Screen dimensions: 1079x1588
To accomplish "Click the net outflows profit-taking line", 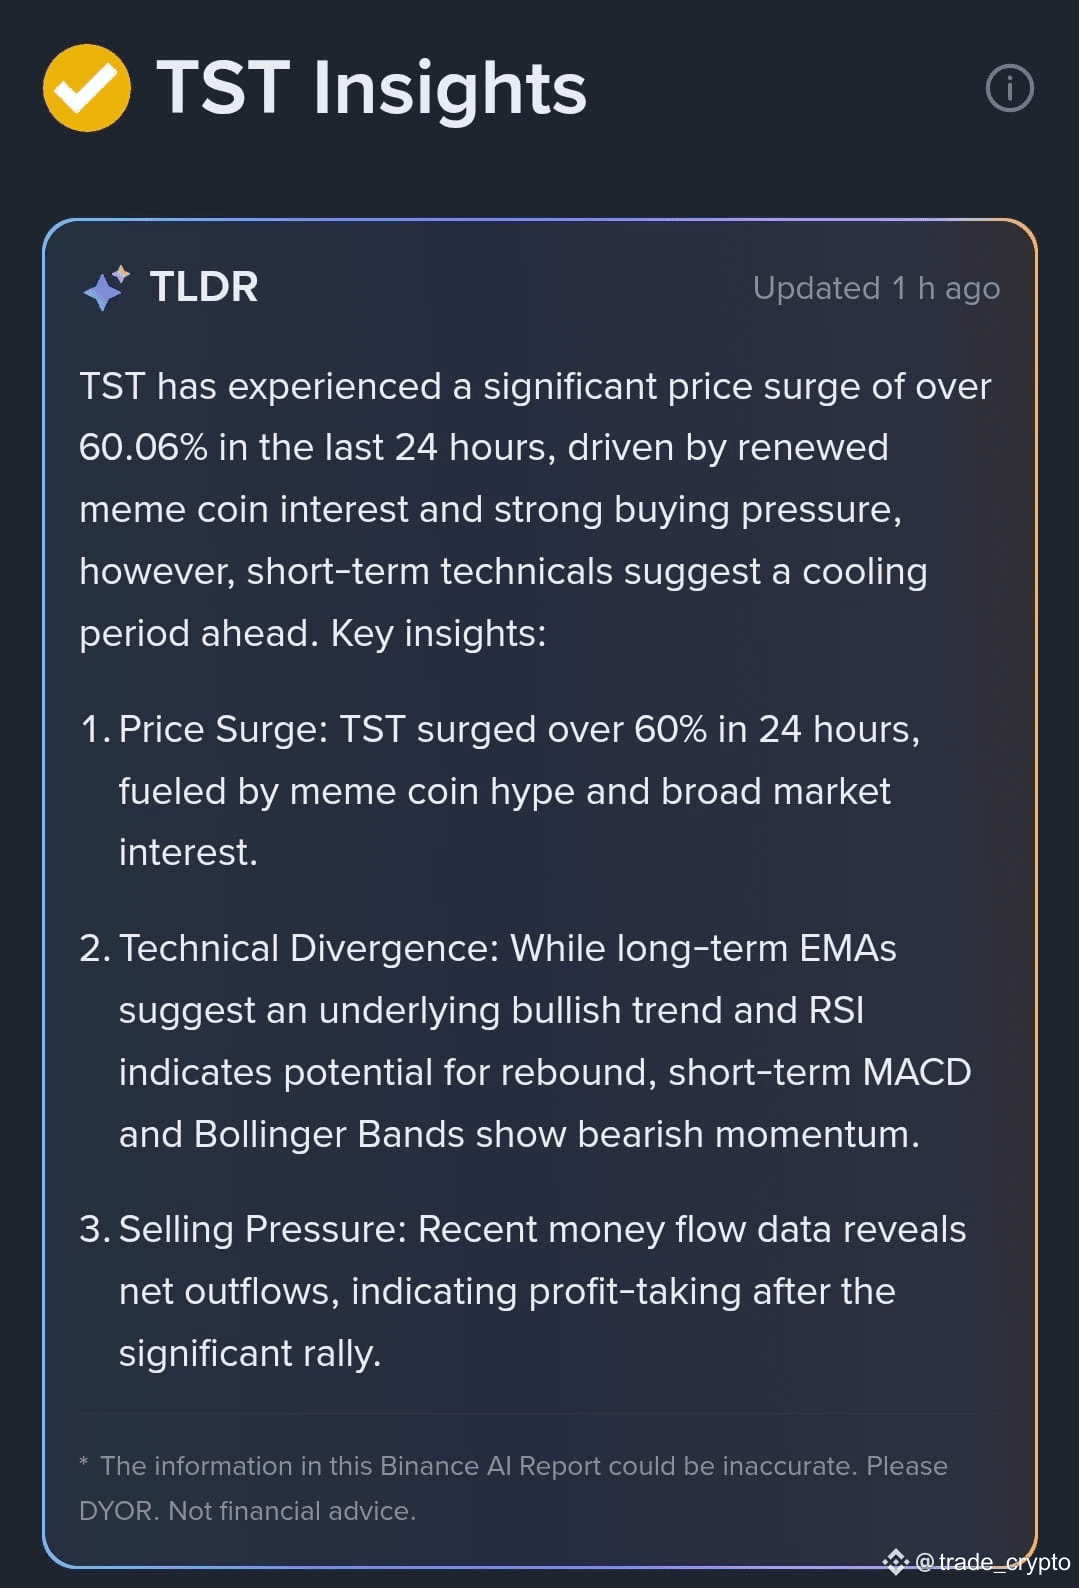I will pos(507,1291).
